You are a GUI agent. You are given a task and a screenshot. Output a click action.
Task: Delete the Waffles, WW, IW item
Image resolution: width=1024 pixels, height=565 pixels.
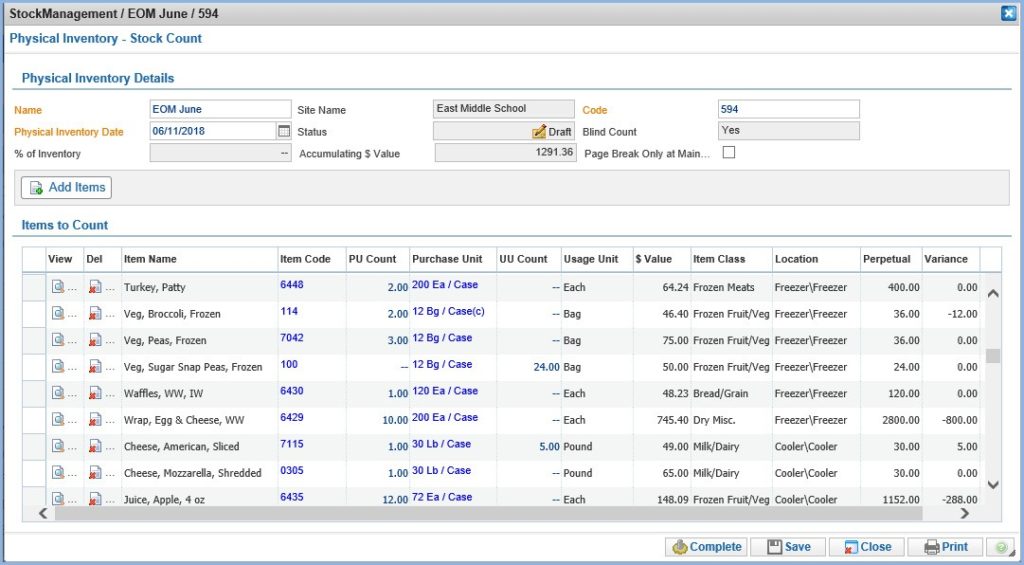click(x=95, y=393)
